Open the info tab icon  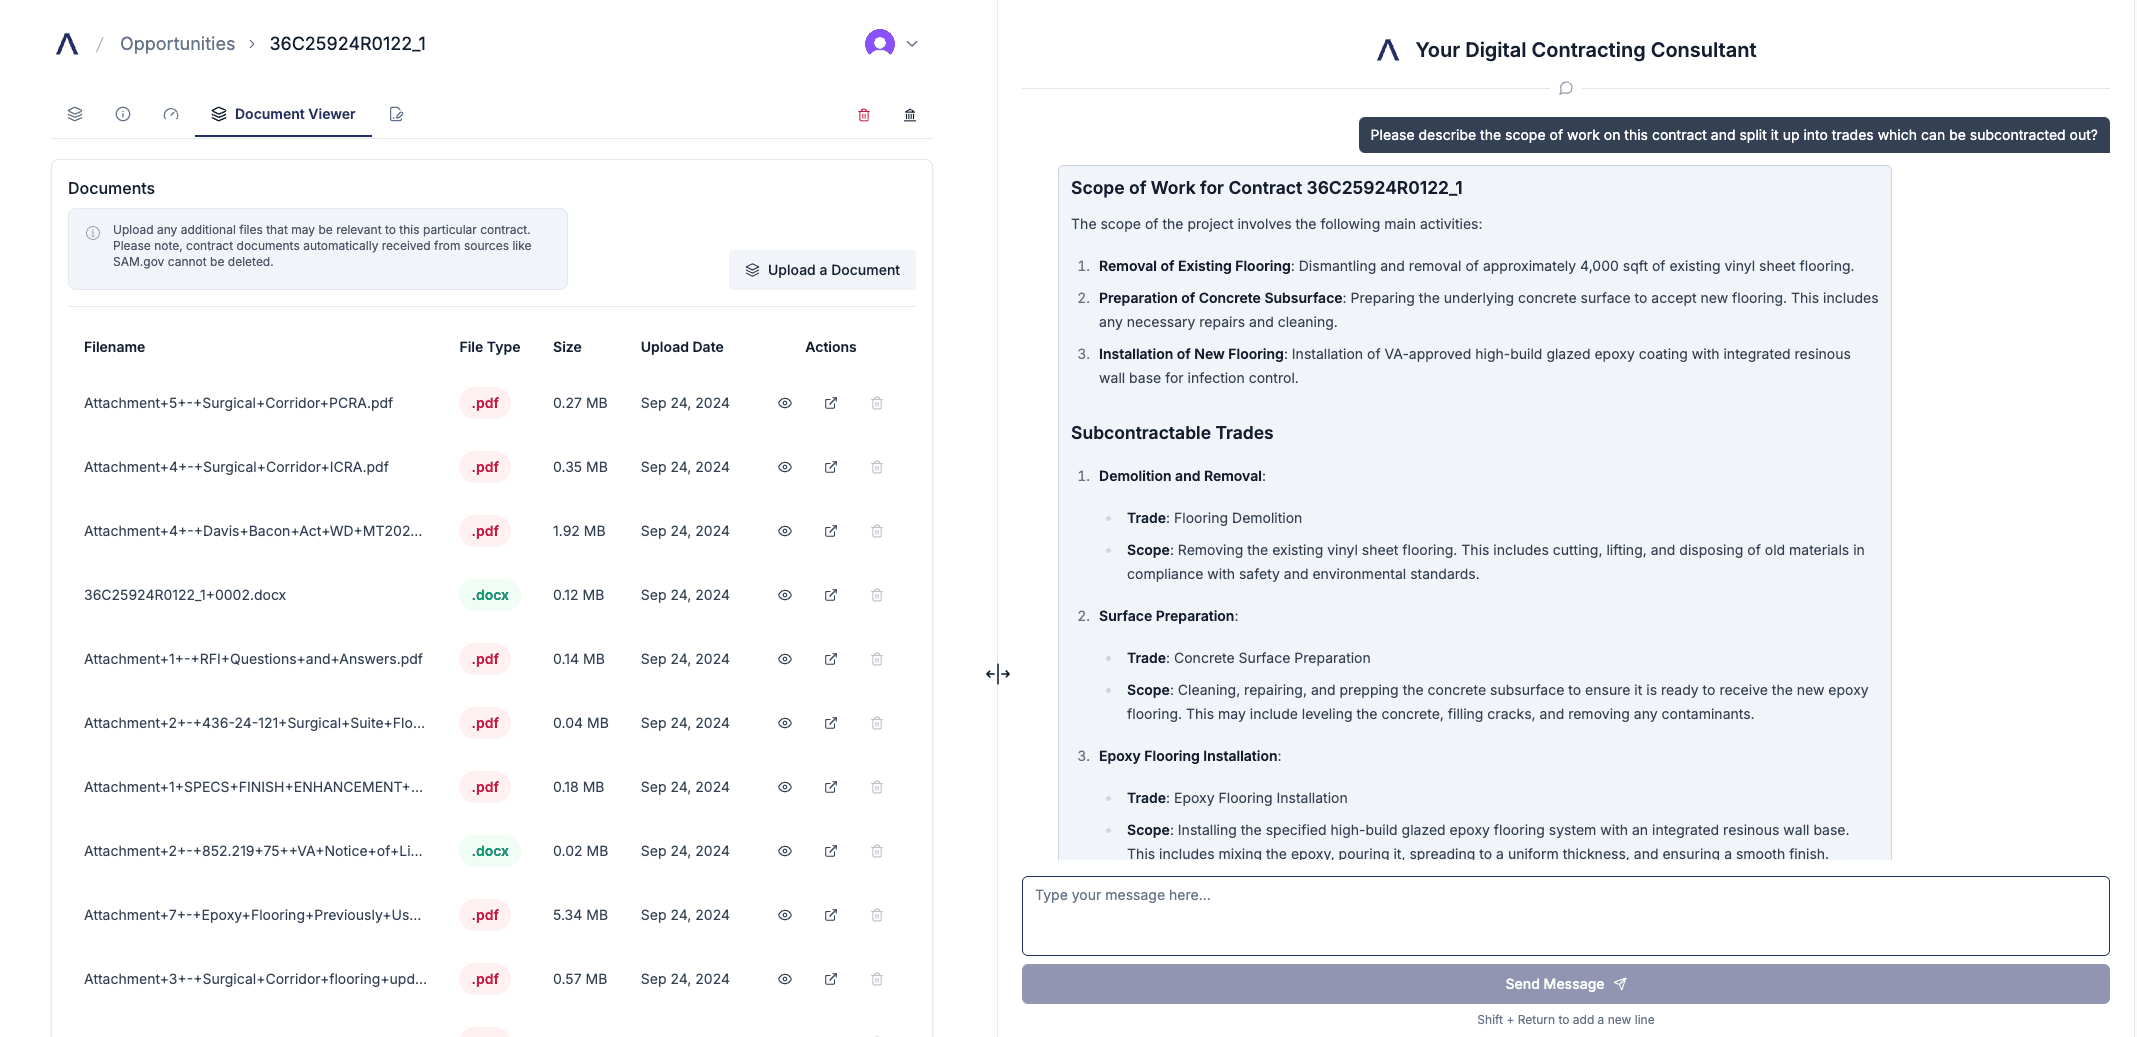tap(123, 114)
